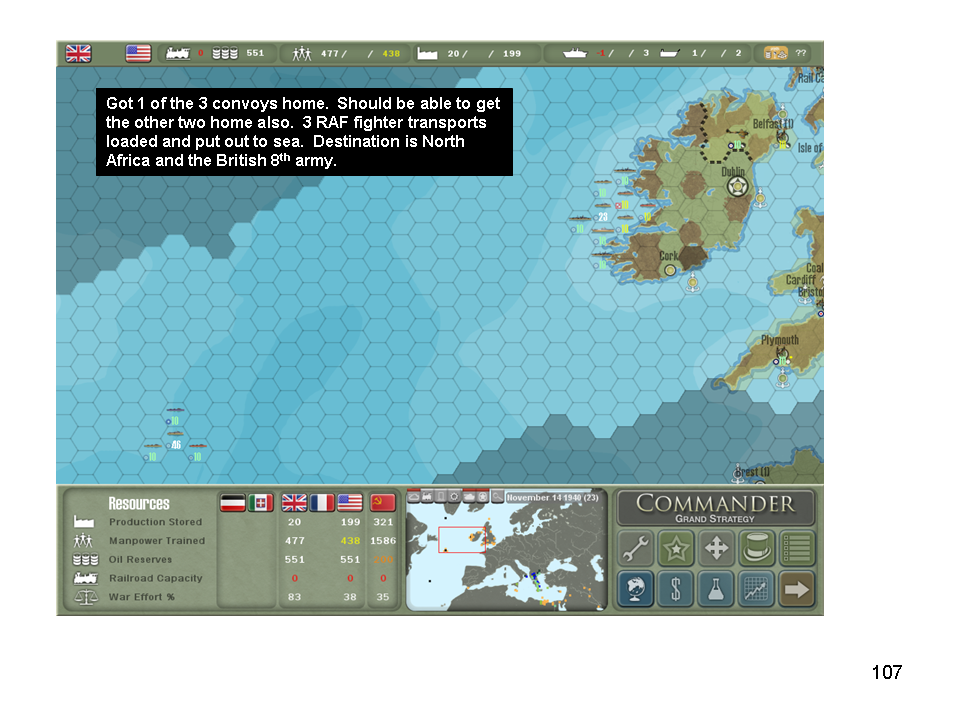Select the four-arrow move icon
This screenshot has height=720, width=960.
click(x=717, y=549)
